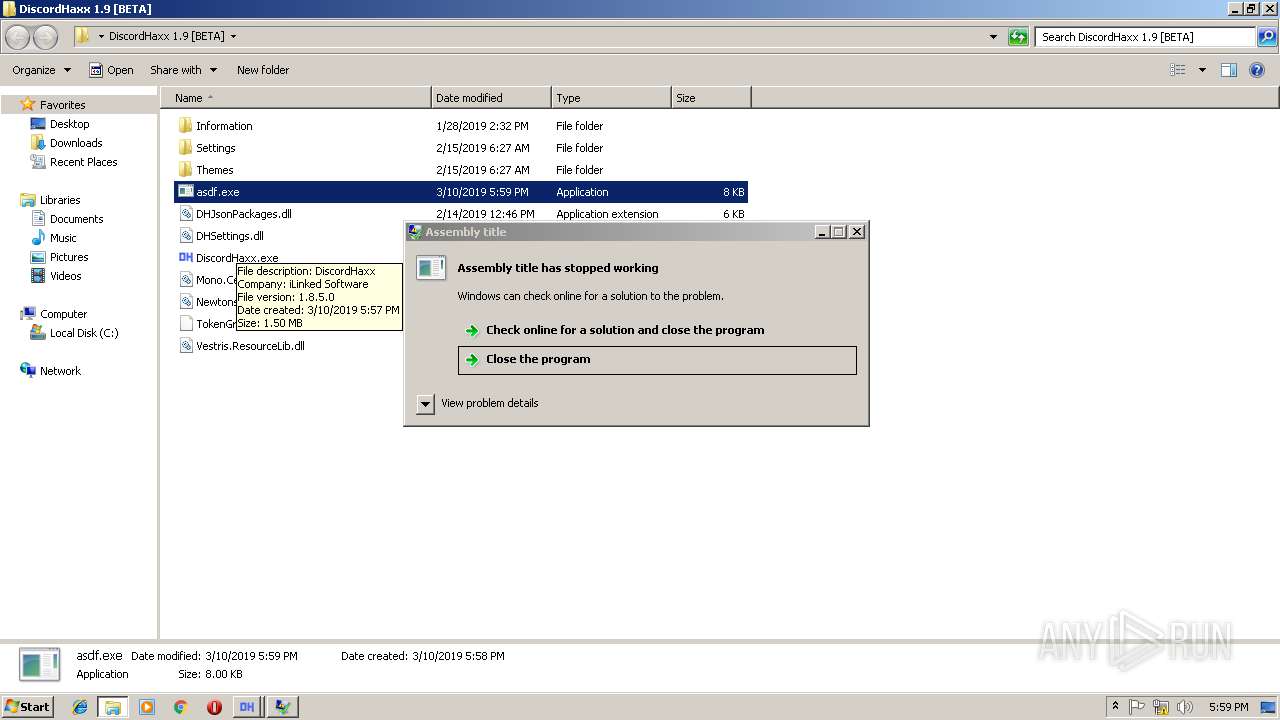Open Desktop in the navigation pane
Image resolution: width=1280 pixels, height=720 pixels.
coord(69,124)
